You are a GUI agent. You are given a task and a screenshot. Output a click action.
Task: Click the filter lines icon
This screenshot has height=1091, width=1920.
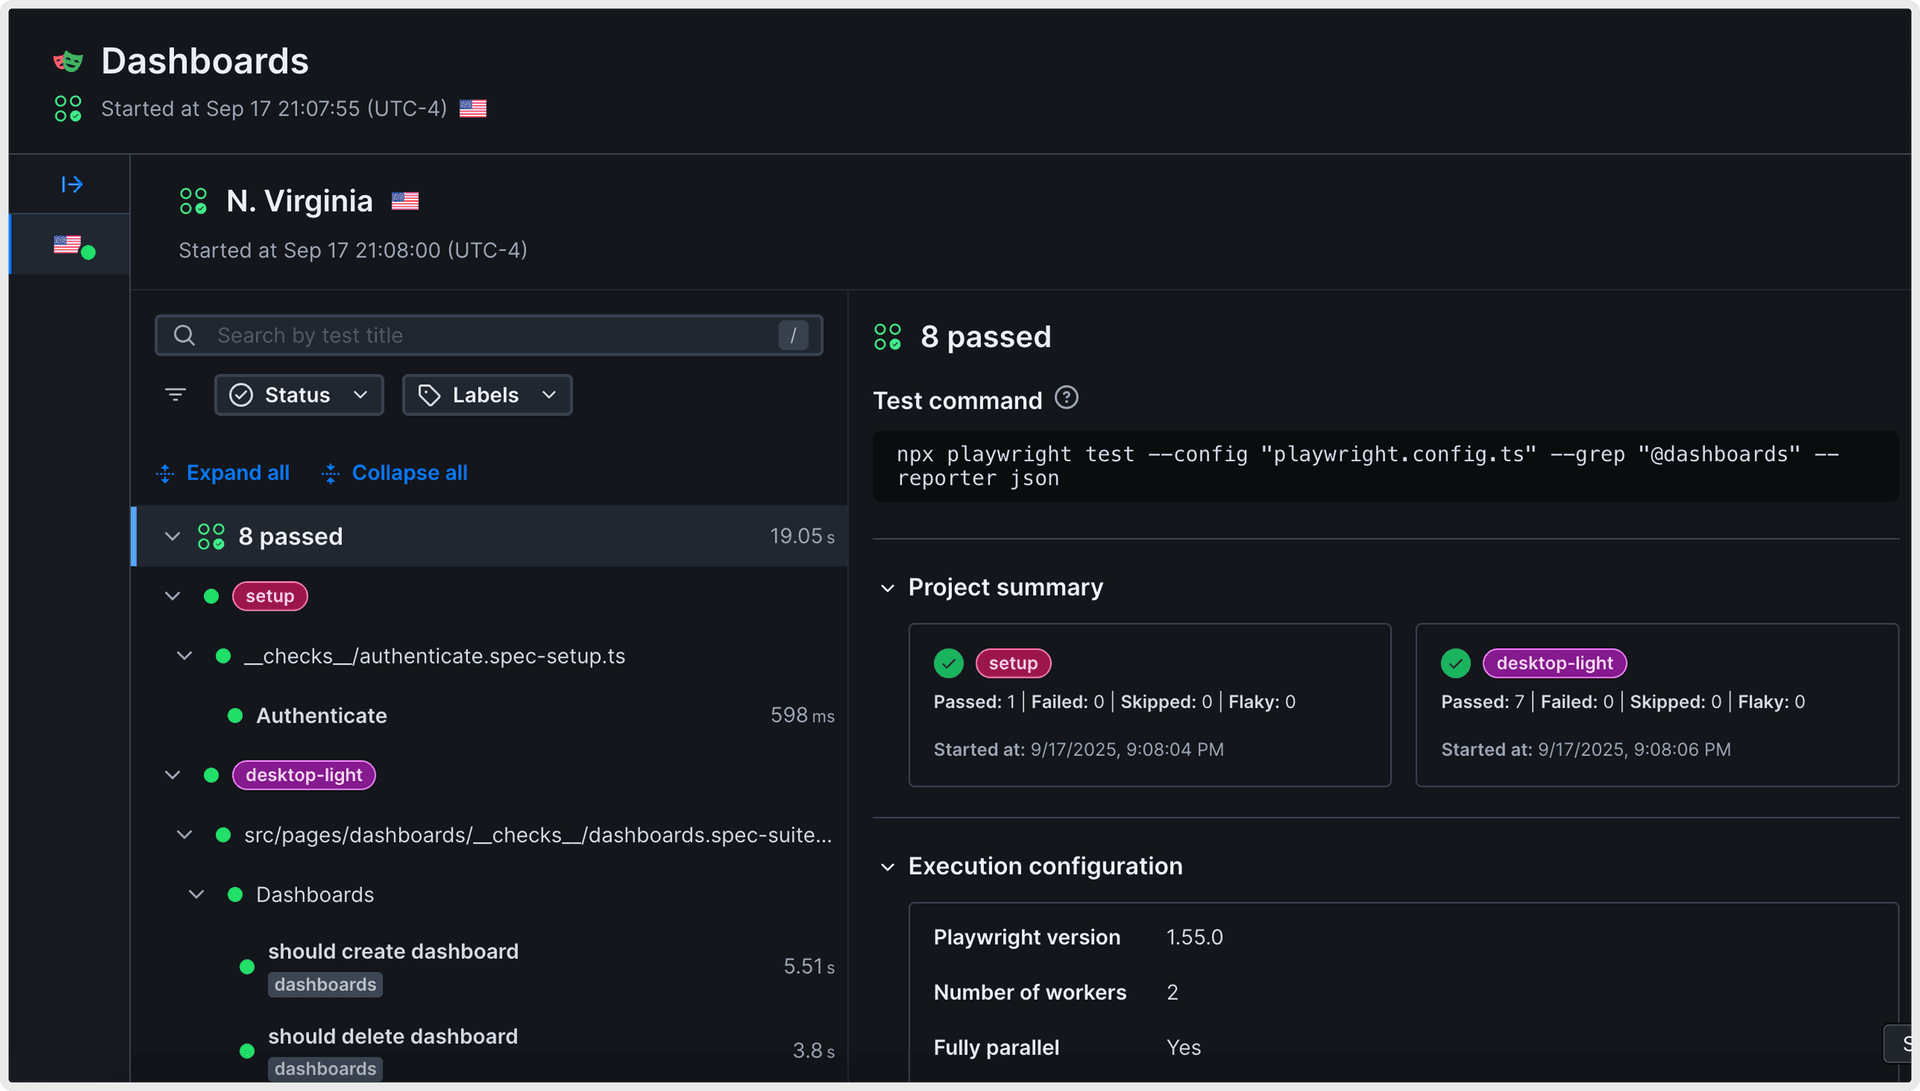[x=175, y=395]
